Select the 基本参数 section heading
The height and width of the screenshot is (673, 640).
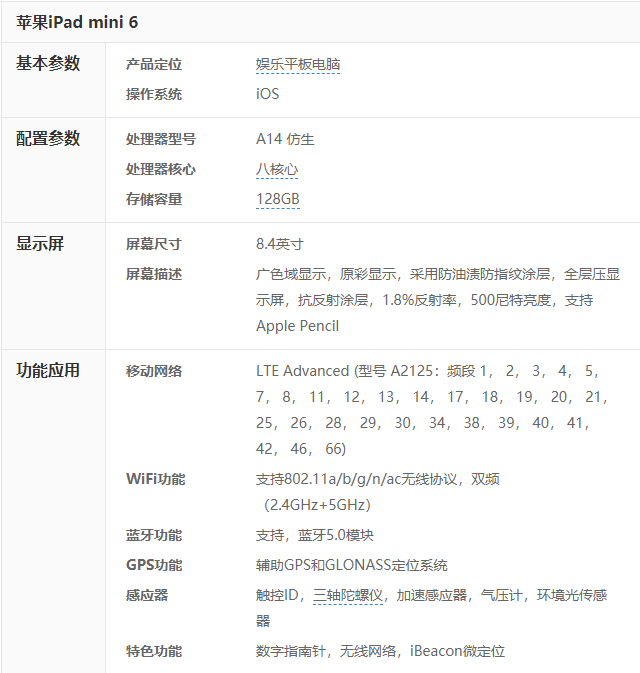tap(48, 64)
